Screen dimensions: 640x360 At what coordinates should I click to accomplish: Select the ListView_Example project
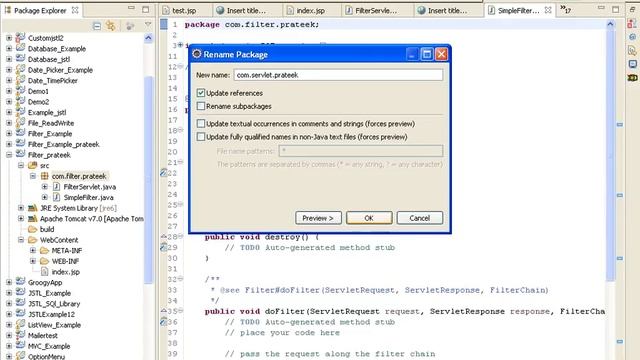[54, 325]
